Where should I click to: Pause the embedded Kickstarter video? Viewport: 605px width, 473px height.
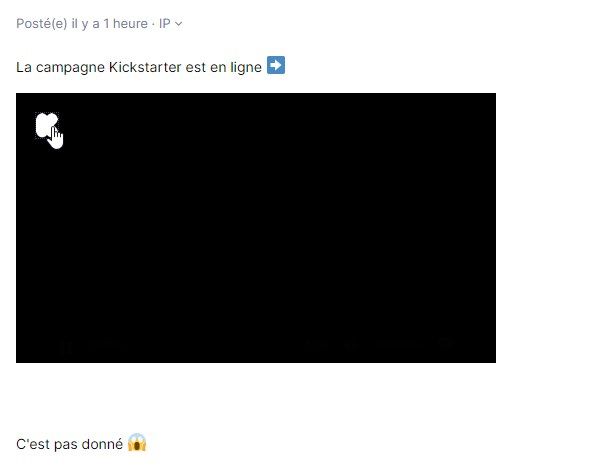click(x=66, y=346)
